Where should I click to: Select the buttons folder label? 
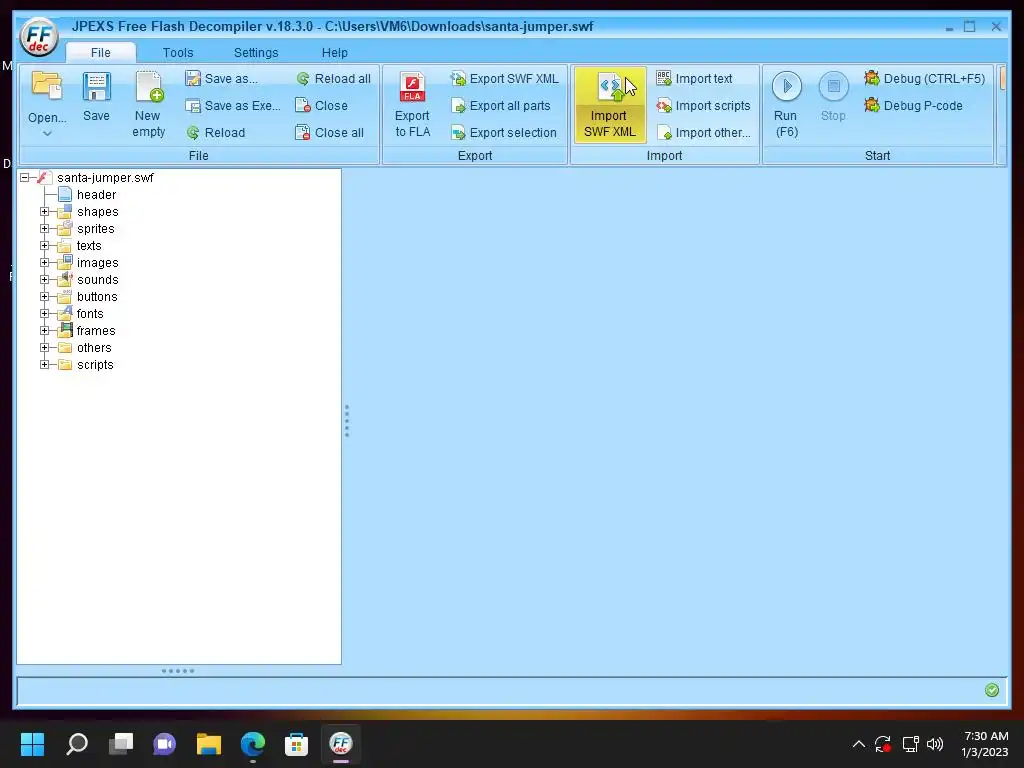(97, 296)
